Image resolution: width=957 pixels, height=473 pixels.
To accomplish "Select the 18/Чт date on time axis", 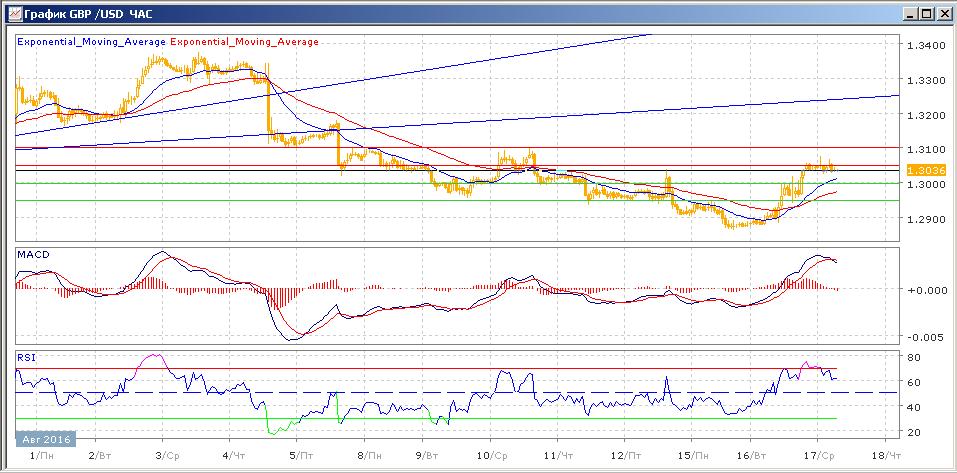I will (887, 456).
